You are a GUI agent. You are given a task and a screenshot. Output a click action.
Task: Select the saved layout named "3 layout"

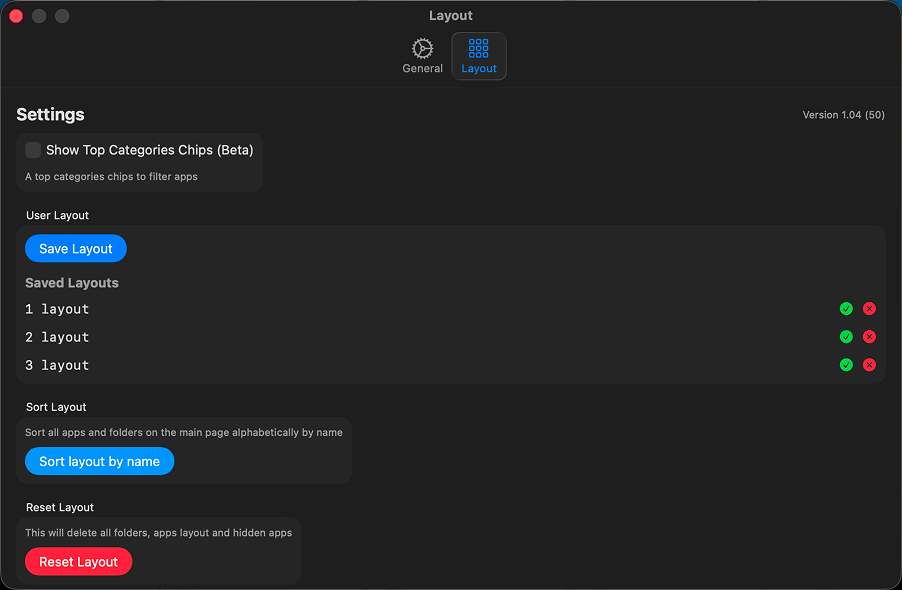(x=57, y=365)
